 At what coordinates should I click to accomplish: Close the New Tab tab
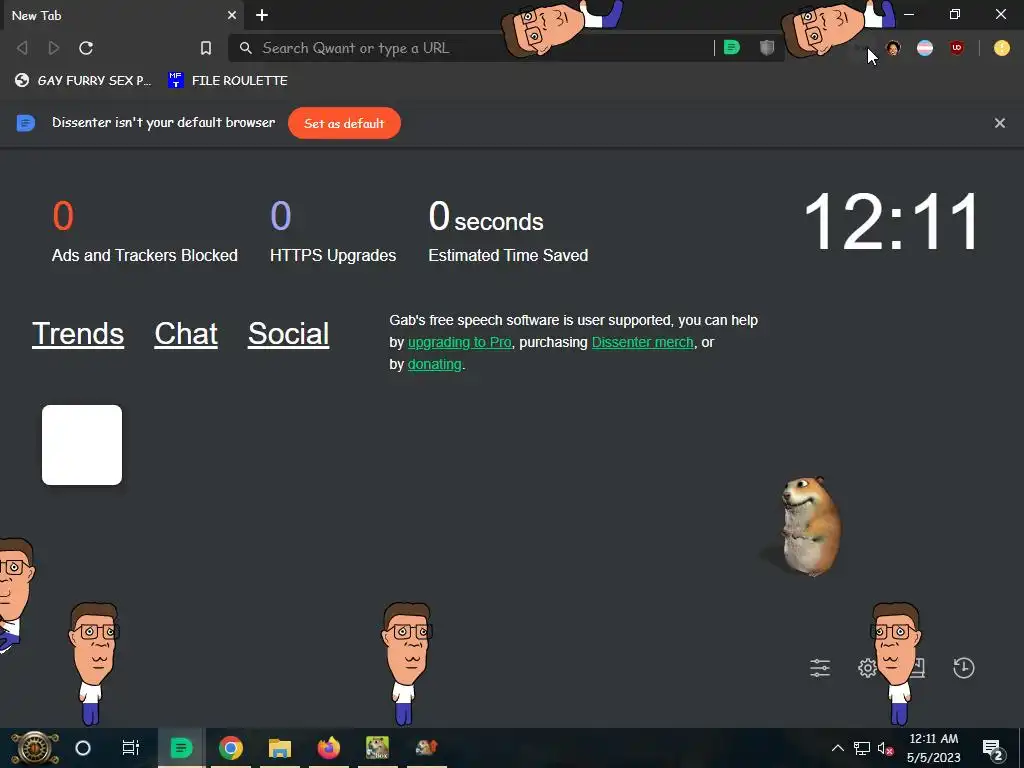[x=232, y=15]
